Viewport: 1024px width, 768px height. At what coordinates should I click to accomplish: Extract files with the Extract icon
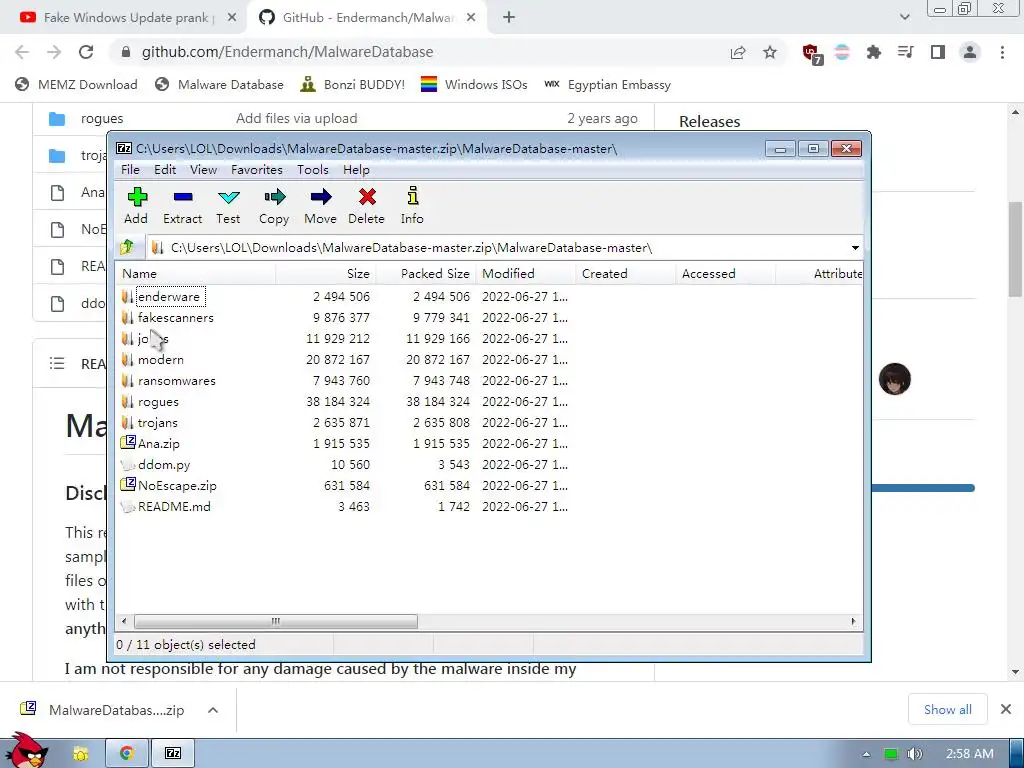click(182, 206)
